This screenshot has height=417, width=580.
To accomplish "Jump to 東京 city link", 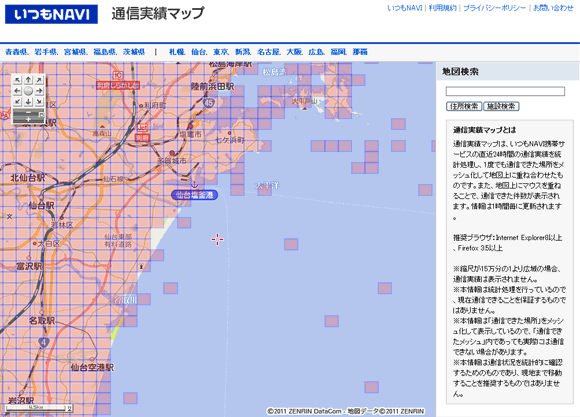I will click(220, 52).
